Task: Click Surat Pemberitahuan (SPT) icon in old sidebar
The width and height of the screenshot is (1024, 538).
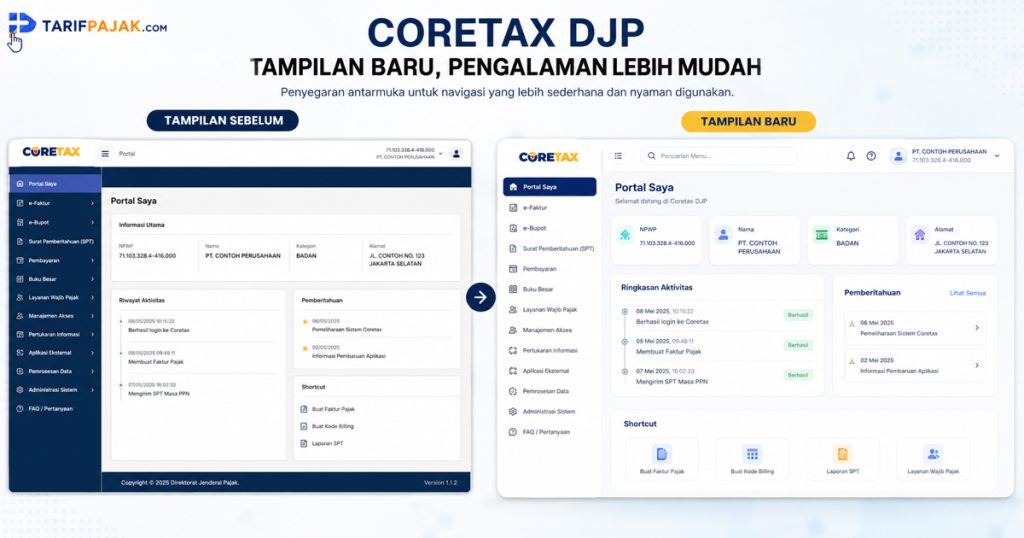Action: tap(20, 242)
